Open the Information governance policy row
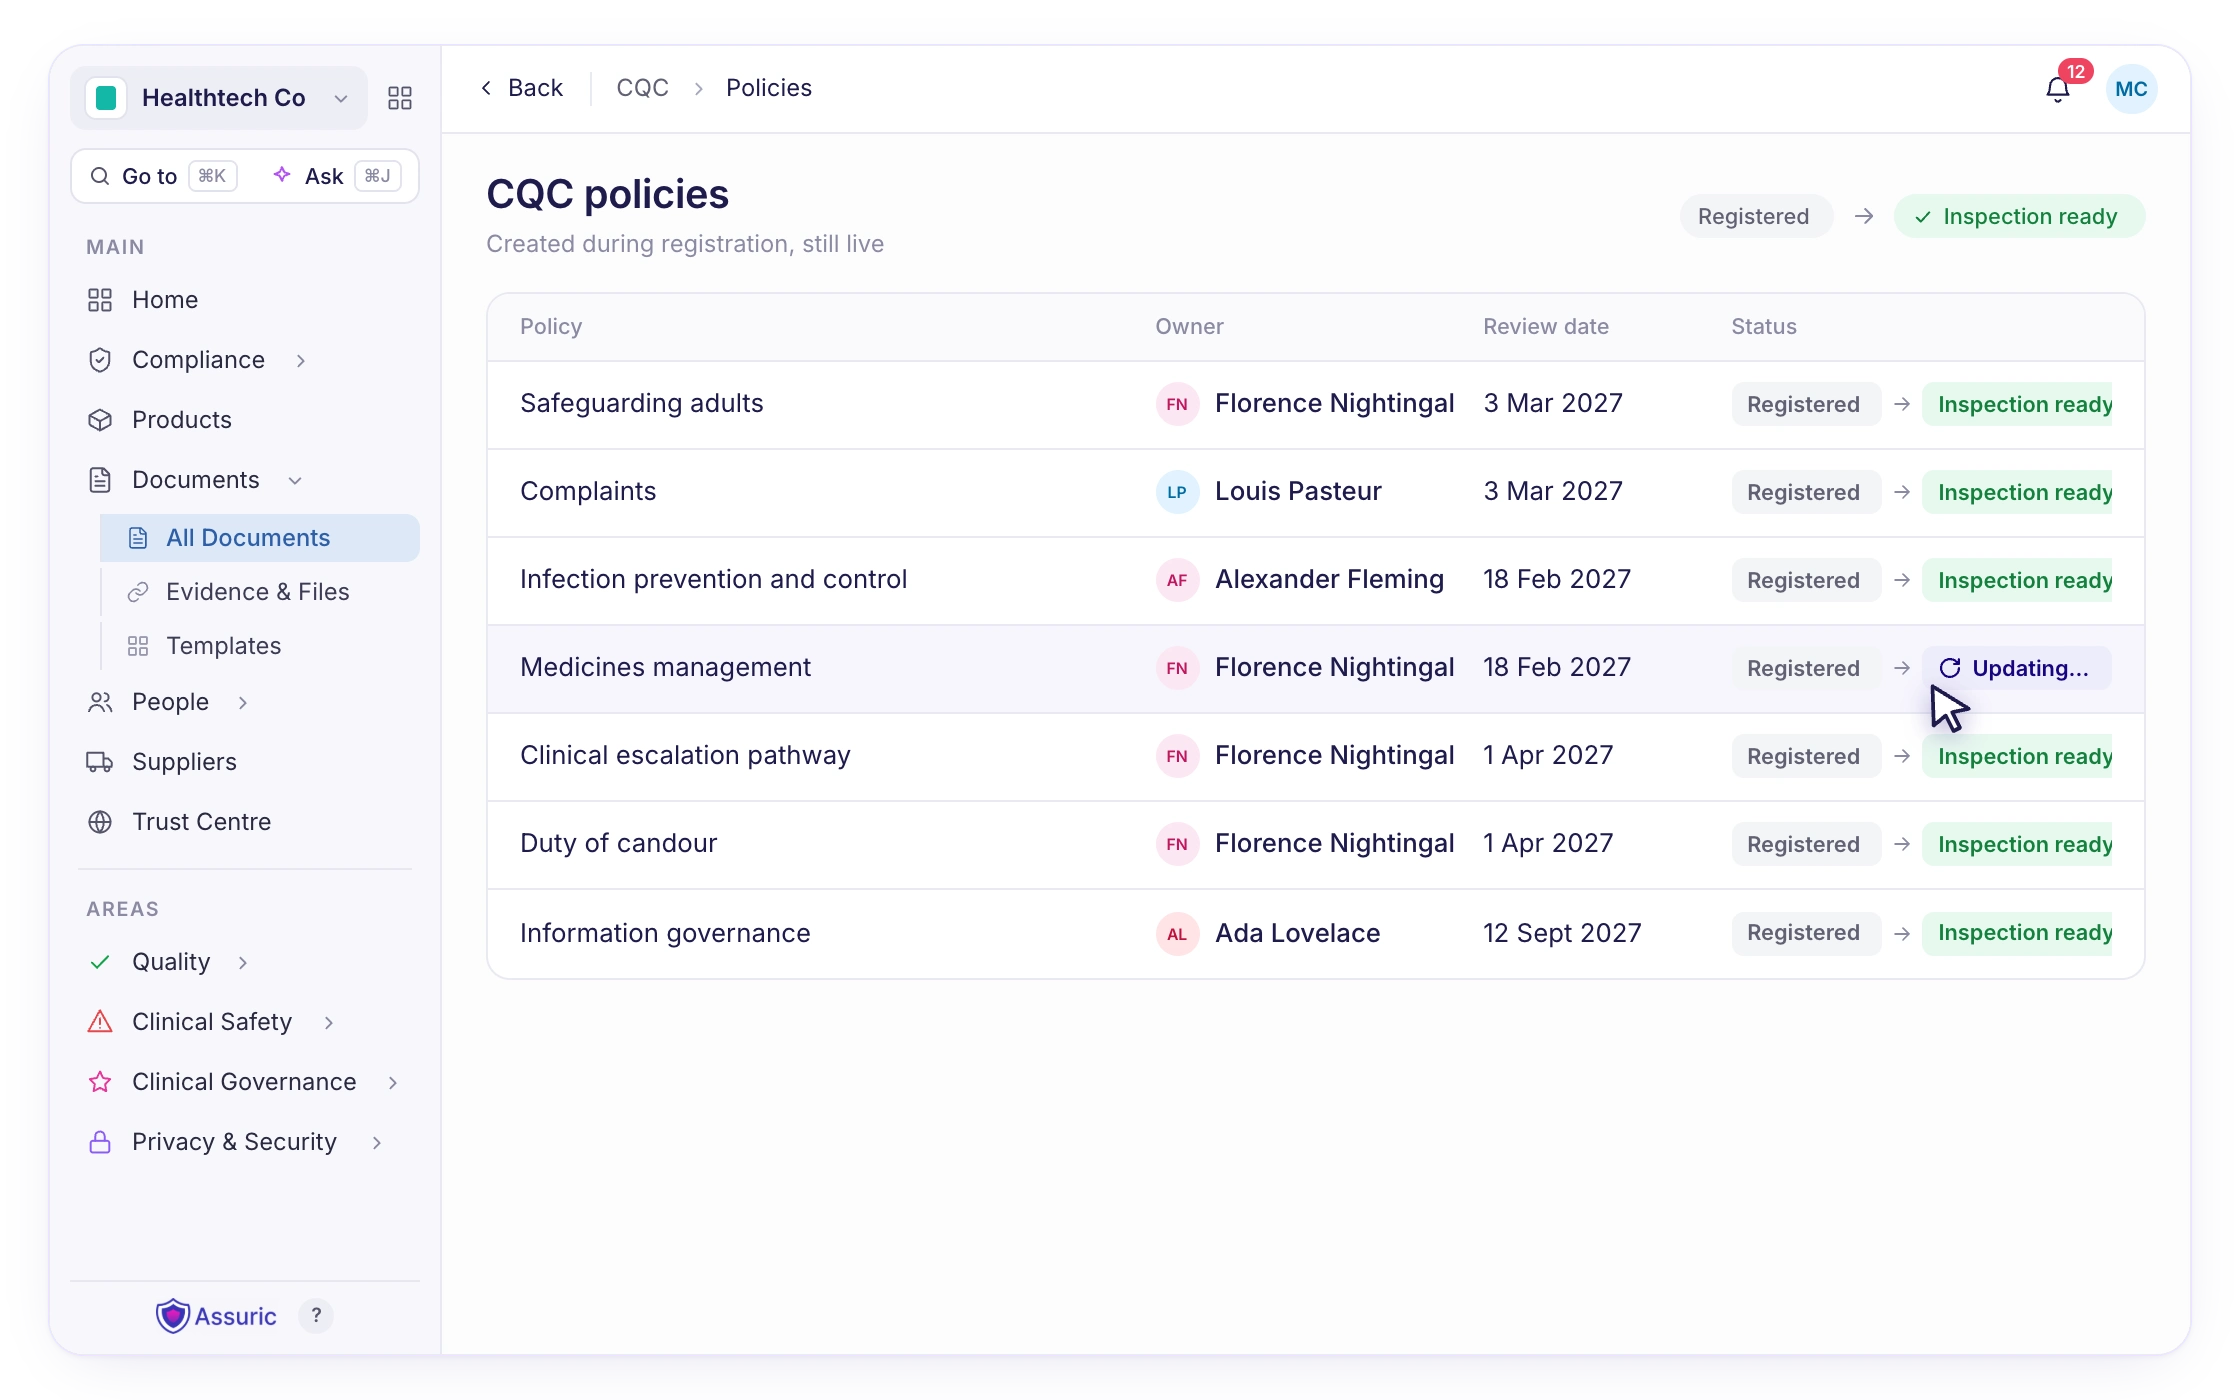2240x1400 pixels. click(1316, 934)
